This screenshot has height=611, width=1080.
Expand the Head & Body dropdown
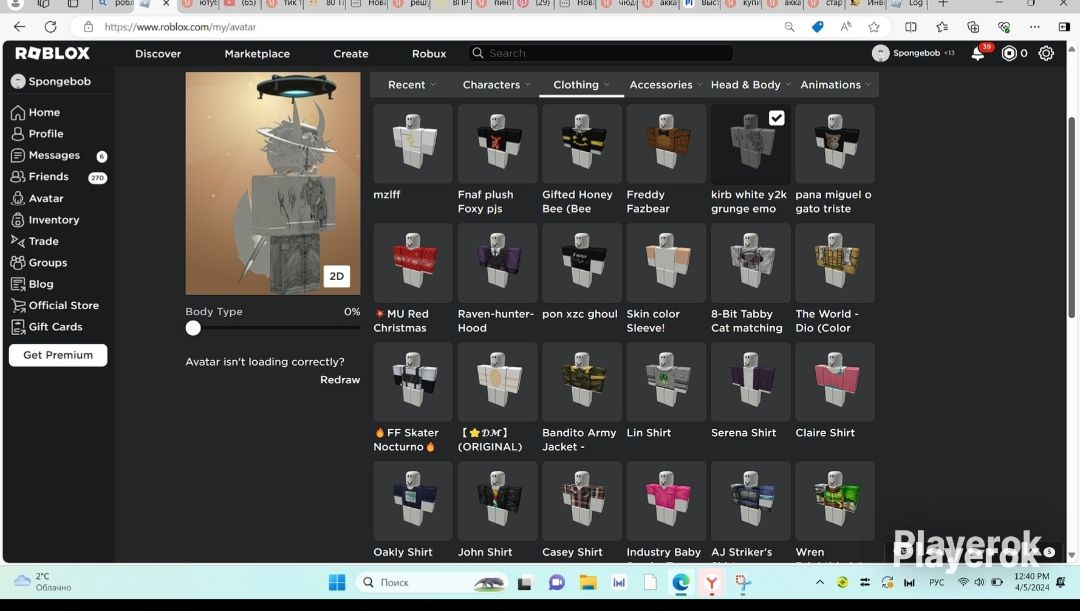(751, 85)
